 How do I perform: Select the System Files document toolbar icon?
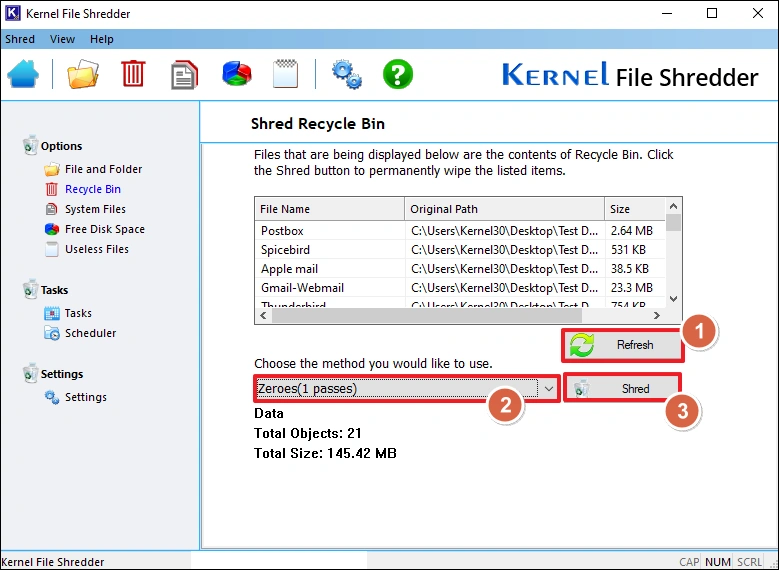pos(184,75)
